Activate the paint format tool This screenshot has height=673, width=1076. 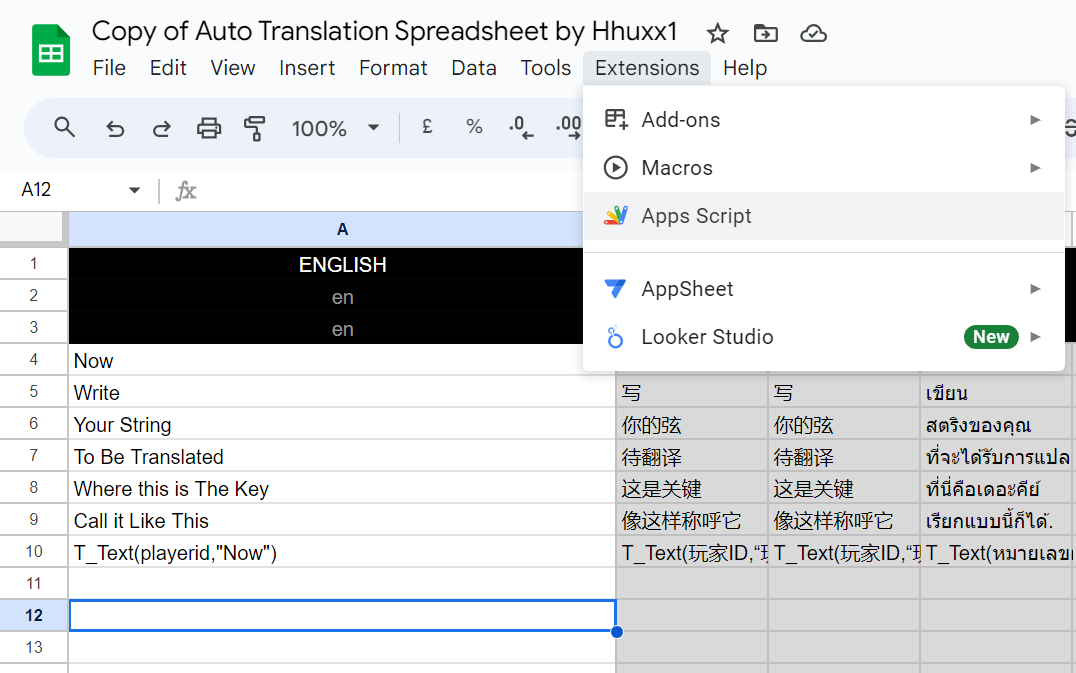pos(255,128)
